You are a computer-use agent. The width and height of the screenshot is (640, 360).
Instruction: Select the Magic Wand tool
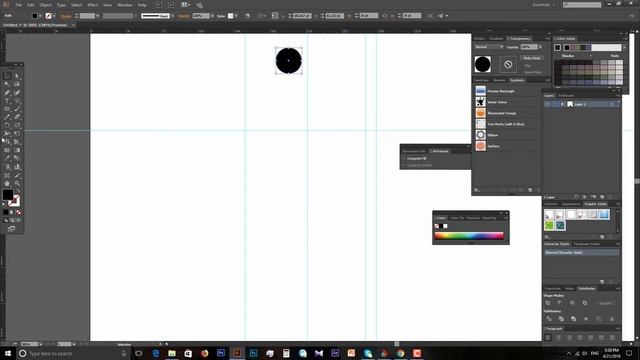click(7, 84)
